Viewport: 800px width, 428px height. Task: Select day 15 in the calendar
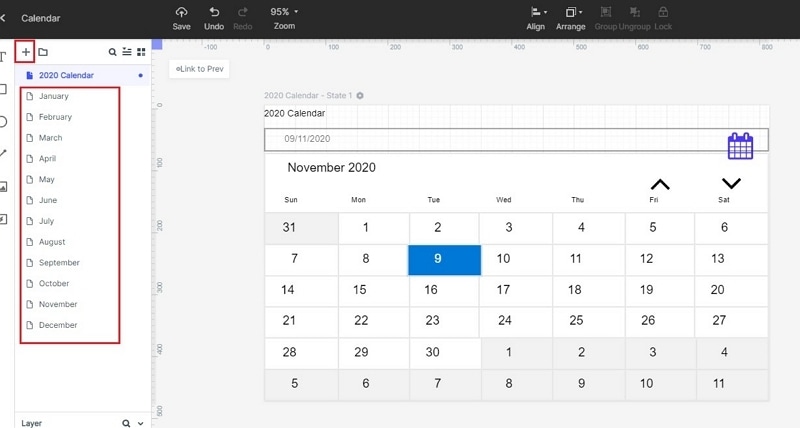pos(373,291)
